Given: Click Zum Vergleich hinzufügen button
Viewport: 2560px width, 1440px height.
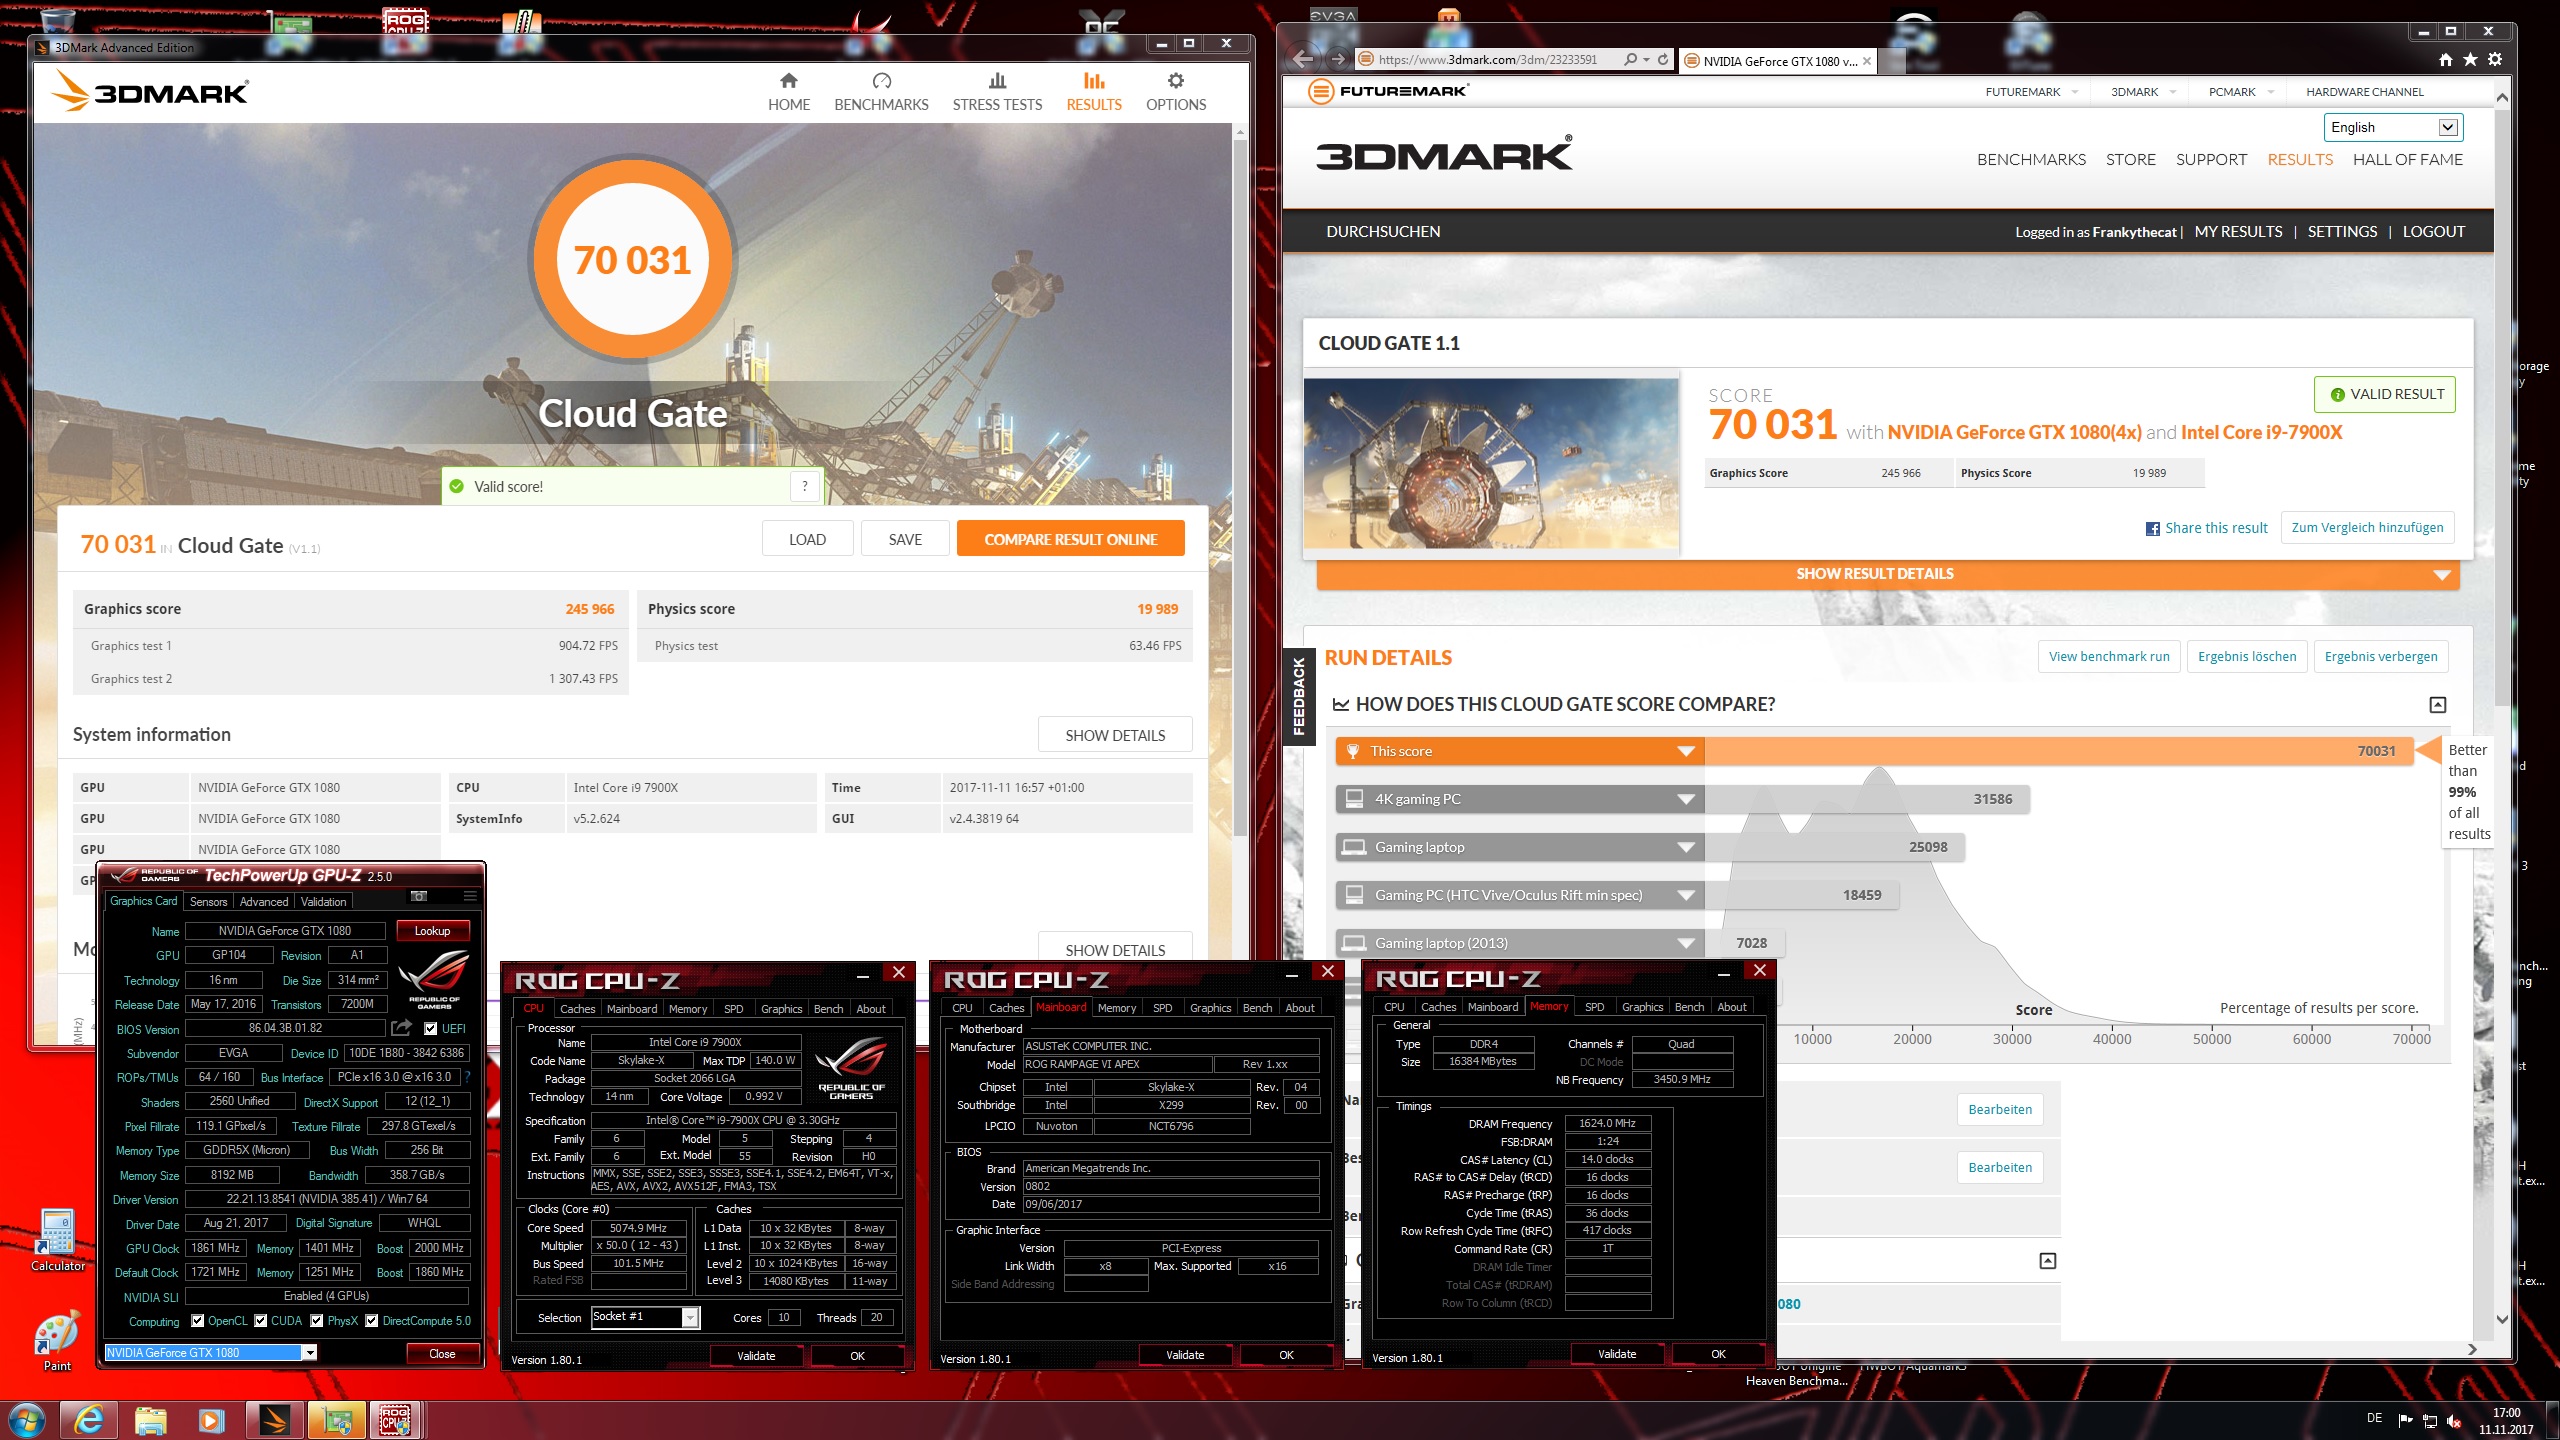Looking at the screenshot, I should tap(2367, 527).
